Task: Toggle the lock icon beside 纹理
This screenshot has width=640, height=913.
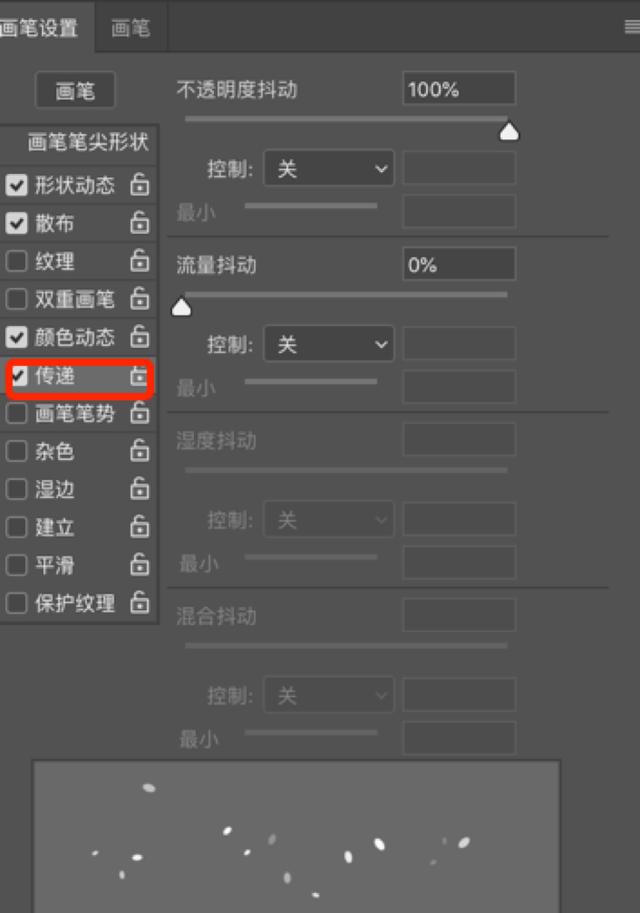Action: (x=139, y=260)
